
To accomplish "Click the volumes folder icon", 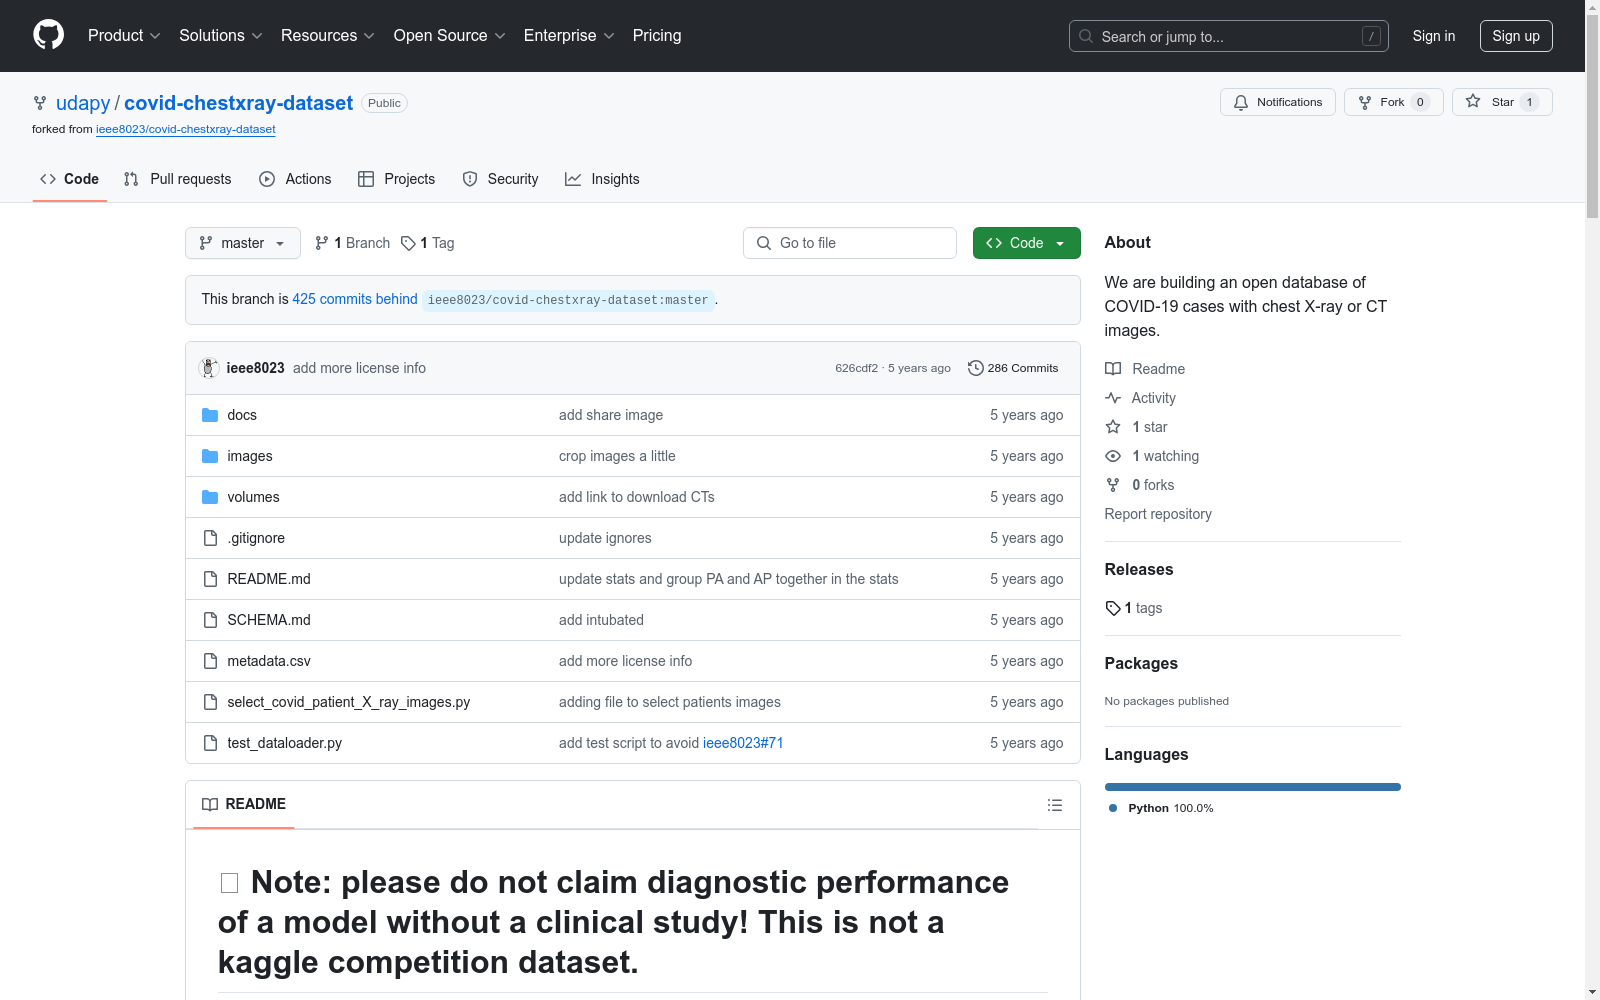I will click(210, 497).
